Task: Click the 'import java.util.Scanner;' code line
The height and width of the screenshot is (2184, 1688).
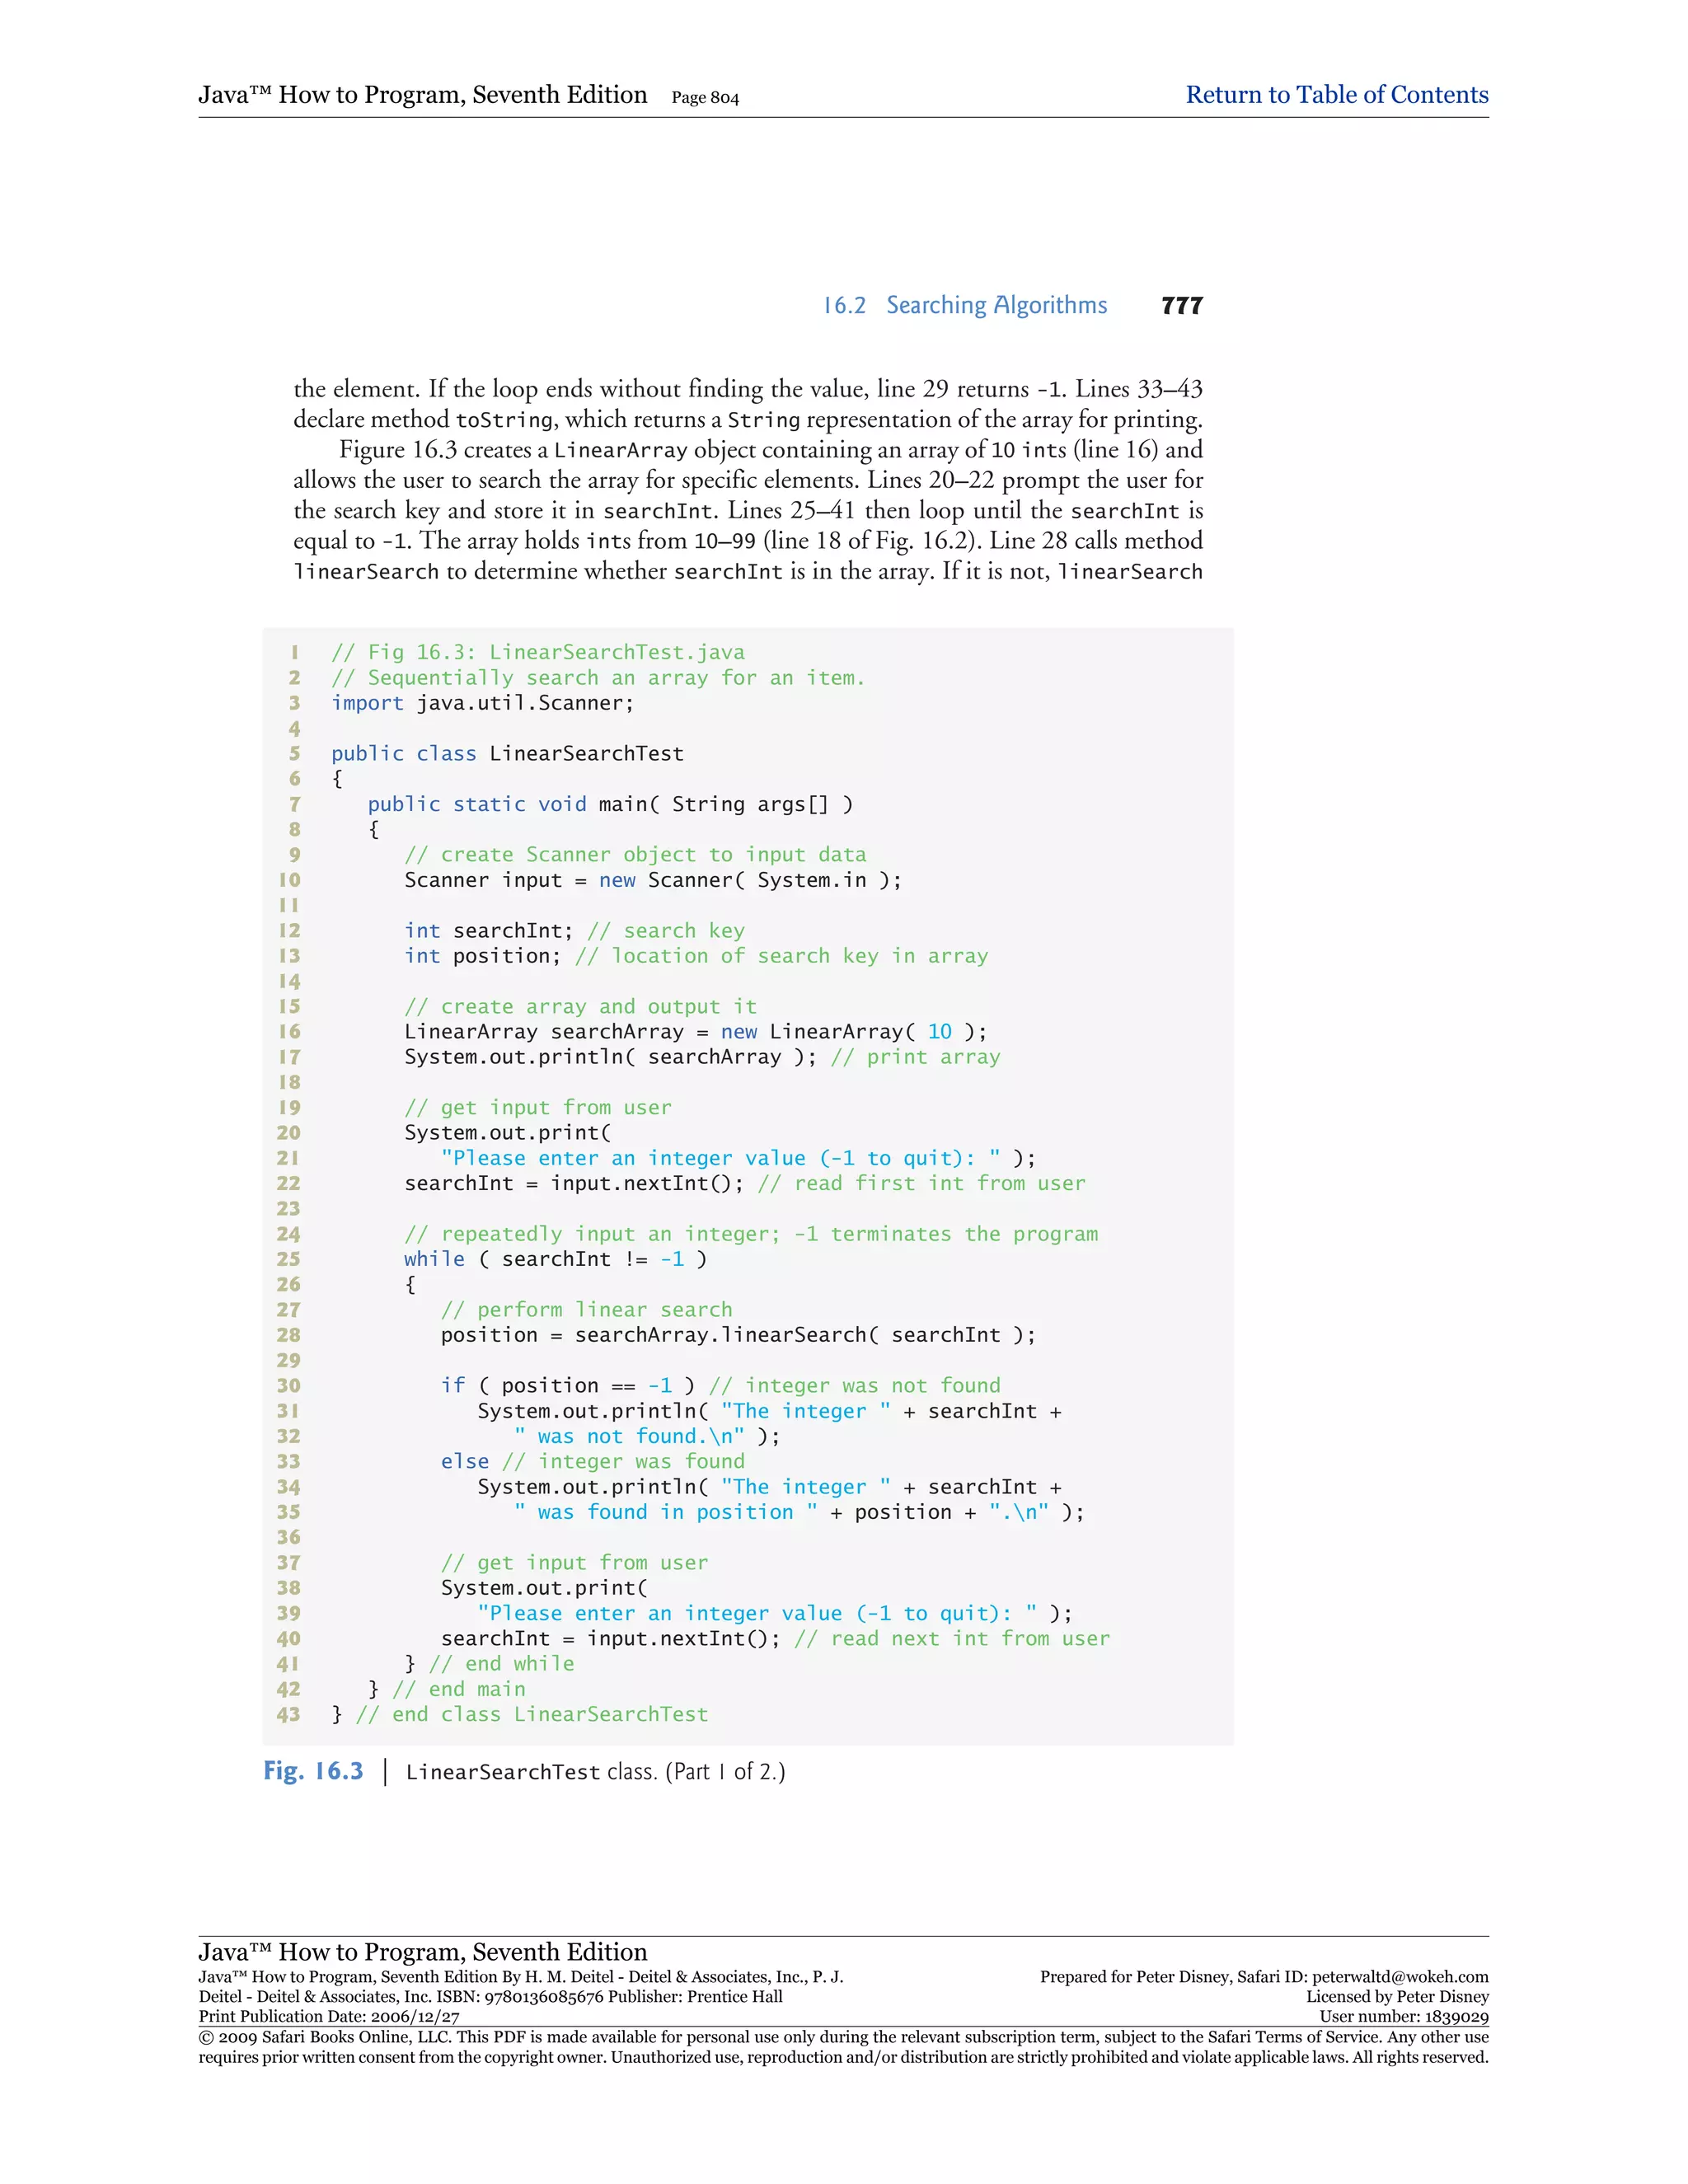Action: click(482, 703)
